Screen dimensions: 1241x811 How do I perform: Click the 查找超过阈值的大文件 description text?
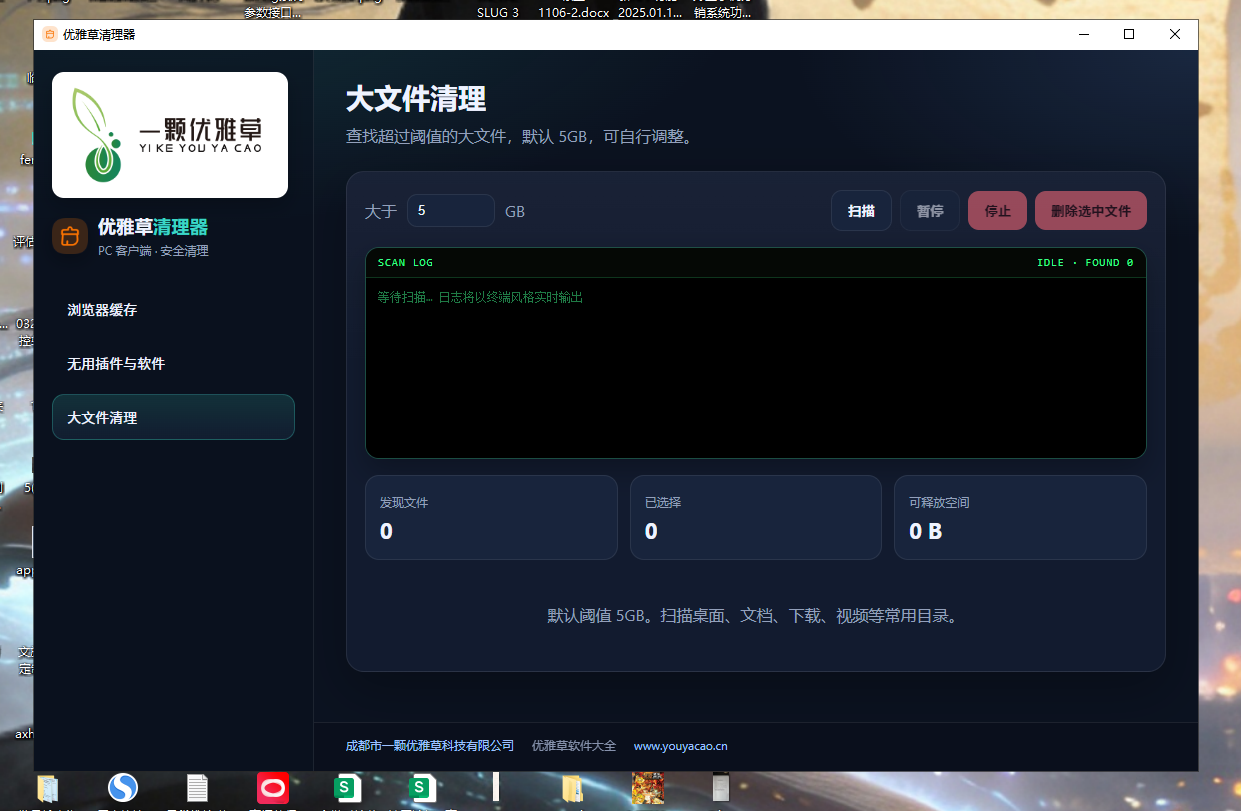(x=520, y=137)
